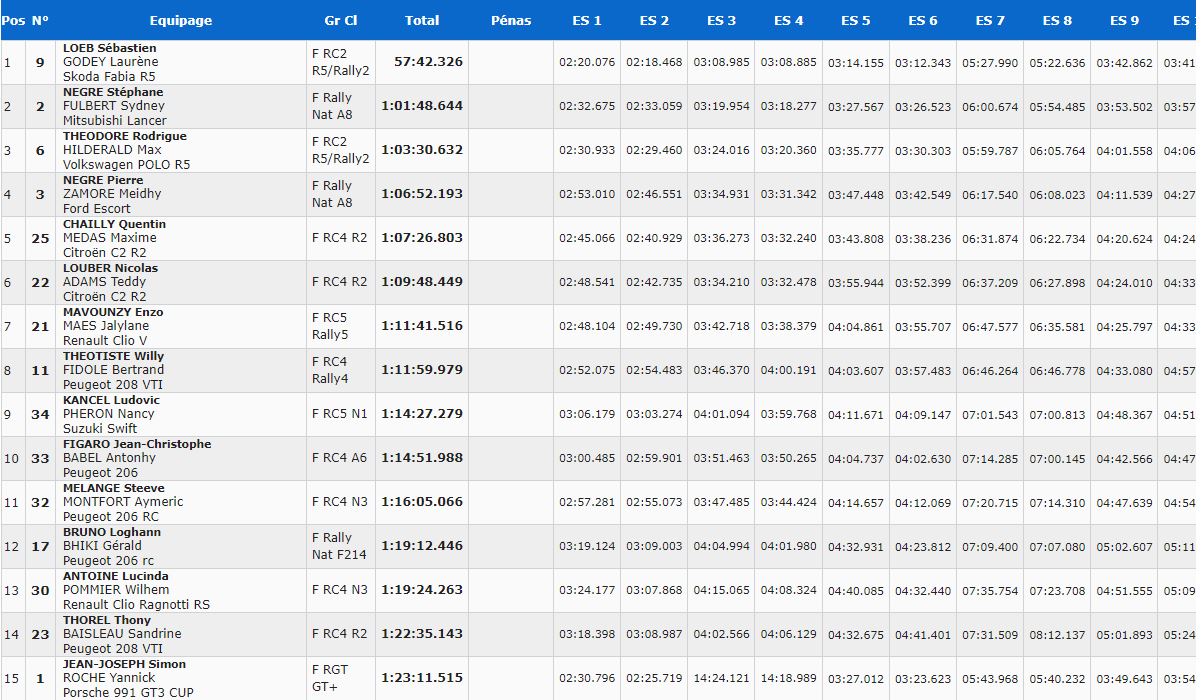
Task: Select ANTOINE Lucinda crew name
Action: coord(116,576)
